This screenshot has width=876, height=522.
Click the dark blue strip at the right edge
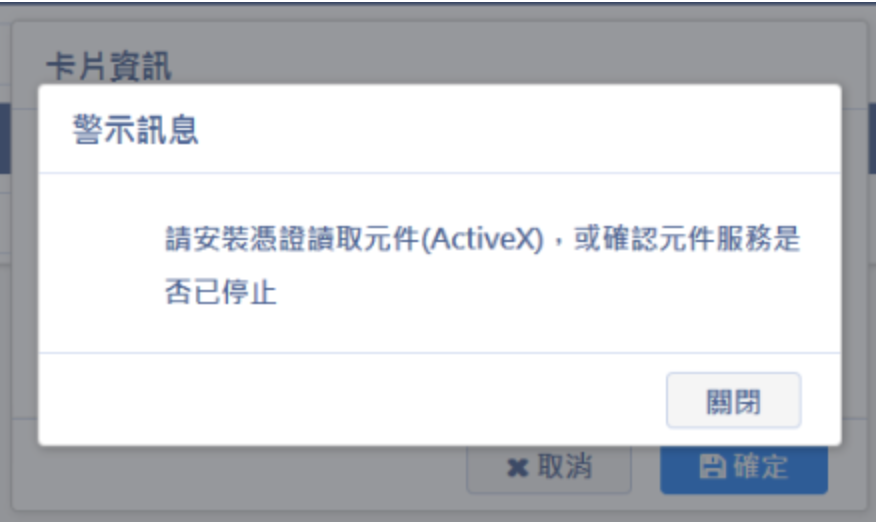tap(872, 139)
